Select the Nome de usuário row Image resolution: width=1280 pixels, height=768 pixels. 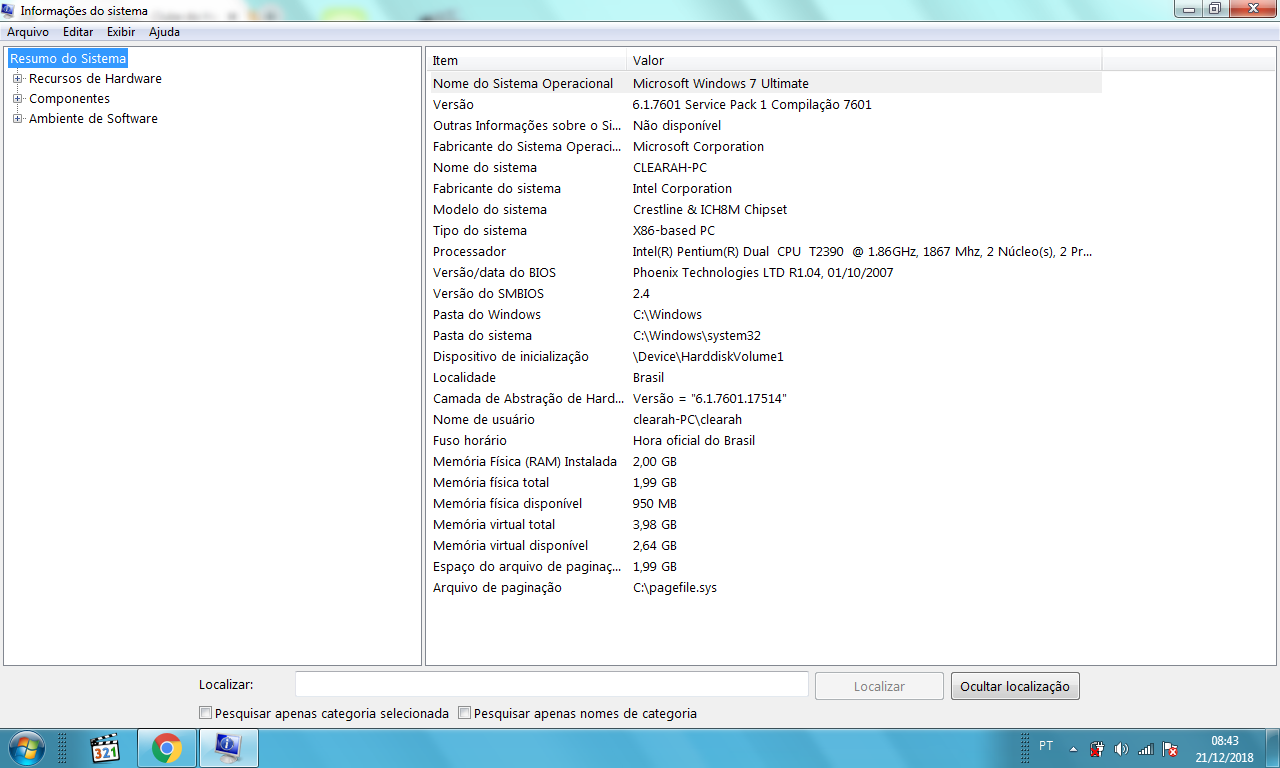tap(765, 419)
